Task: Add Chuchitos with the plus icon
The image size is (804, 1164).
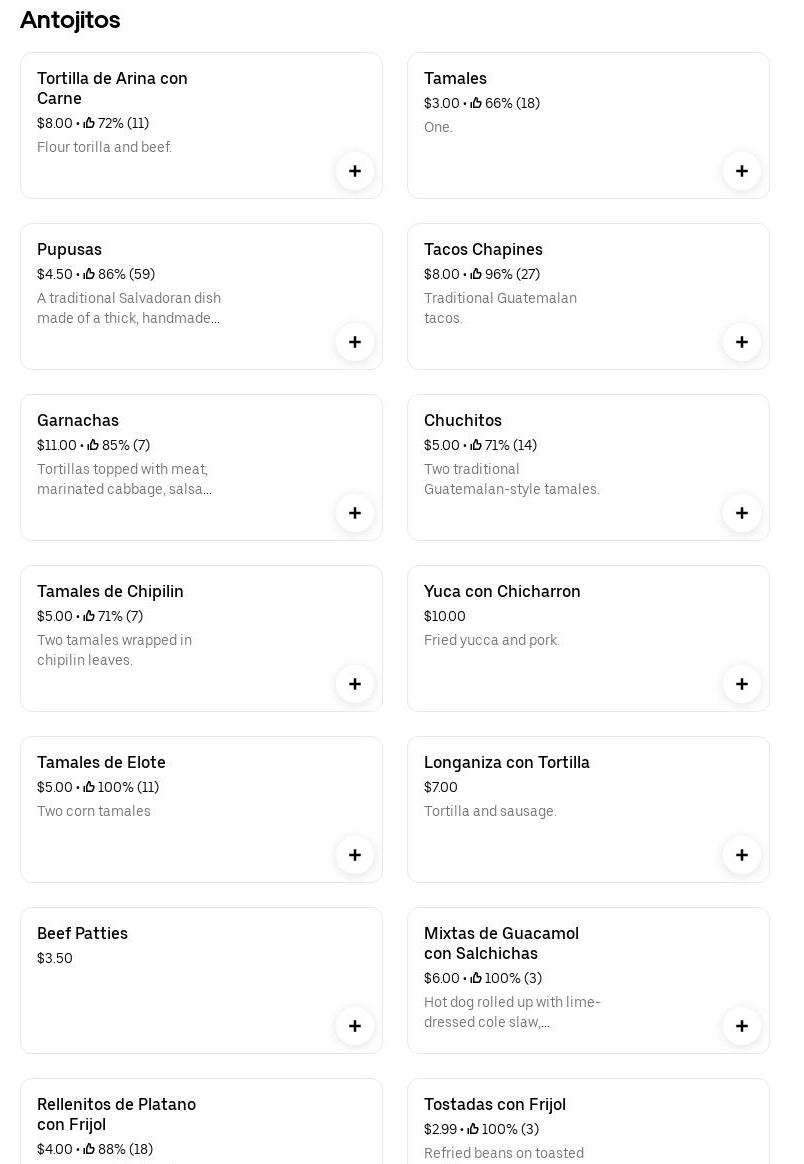Action: tap(742, 513)
